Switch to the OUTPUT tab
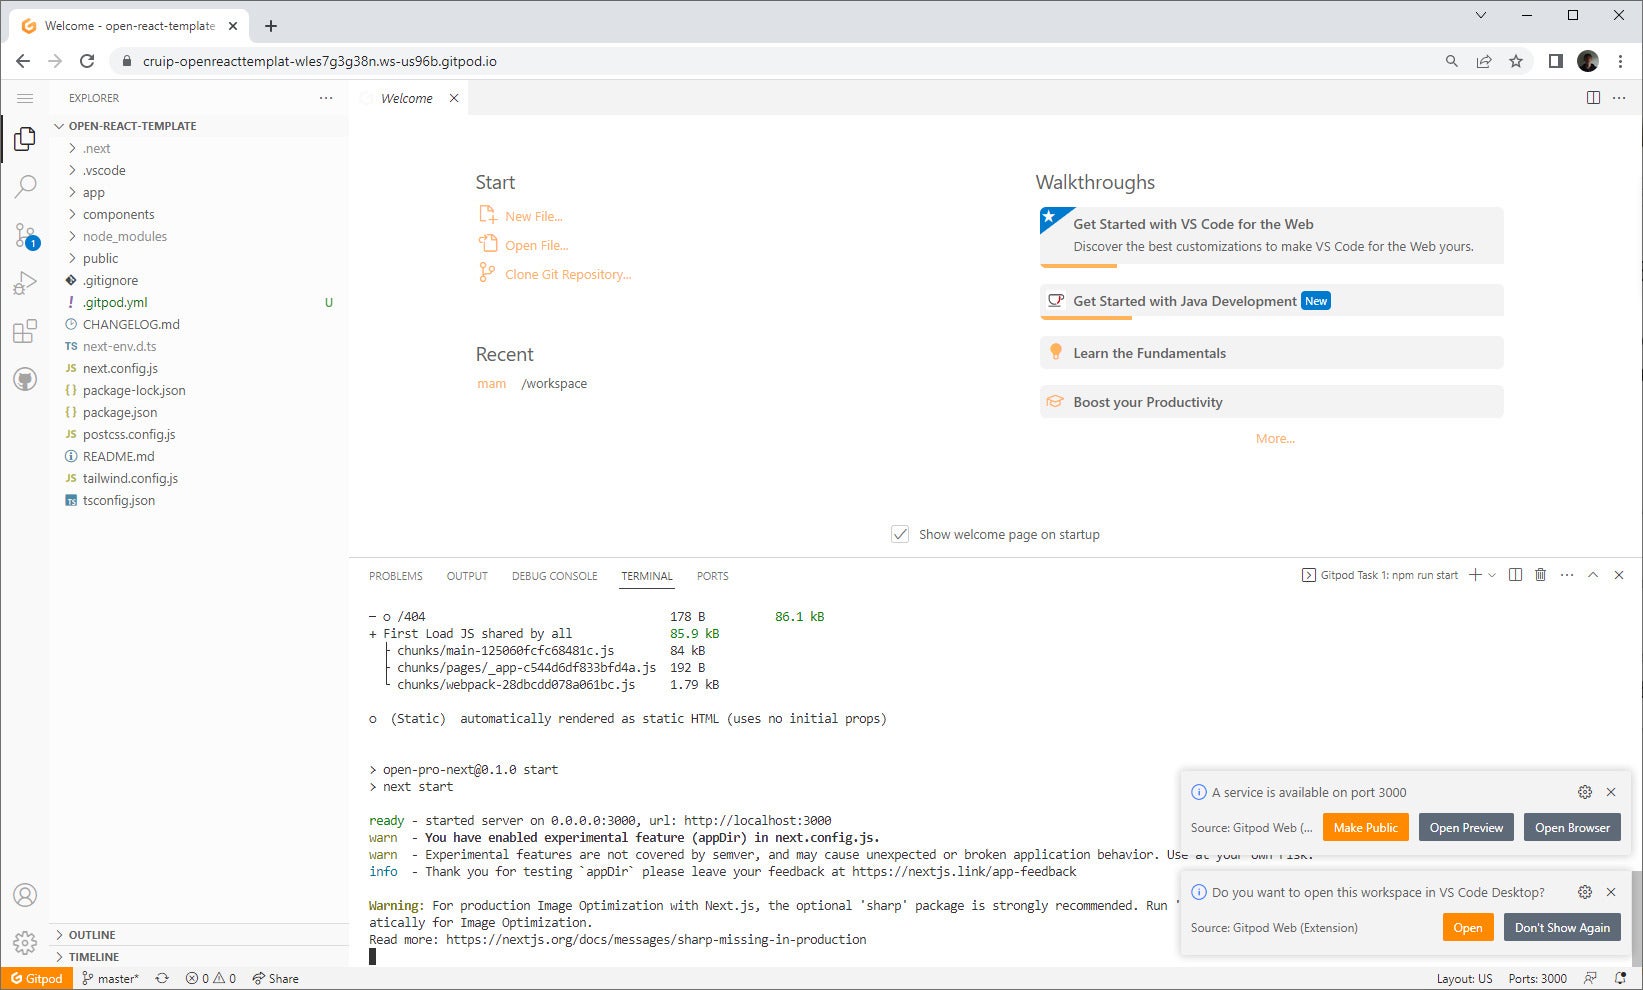Screen dimensions: 1643x990 (x=467, y=576)
